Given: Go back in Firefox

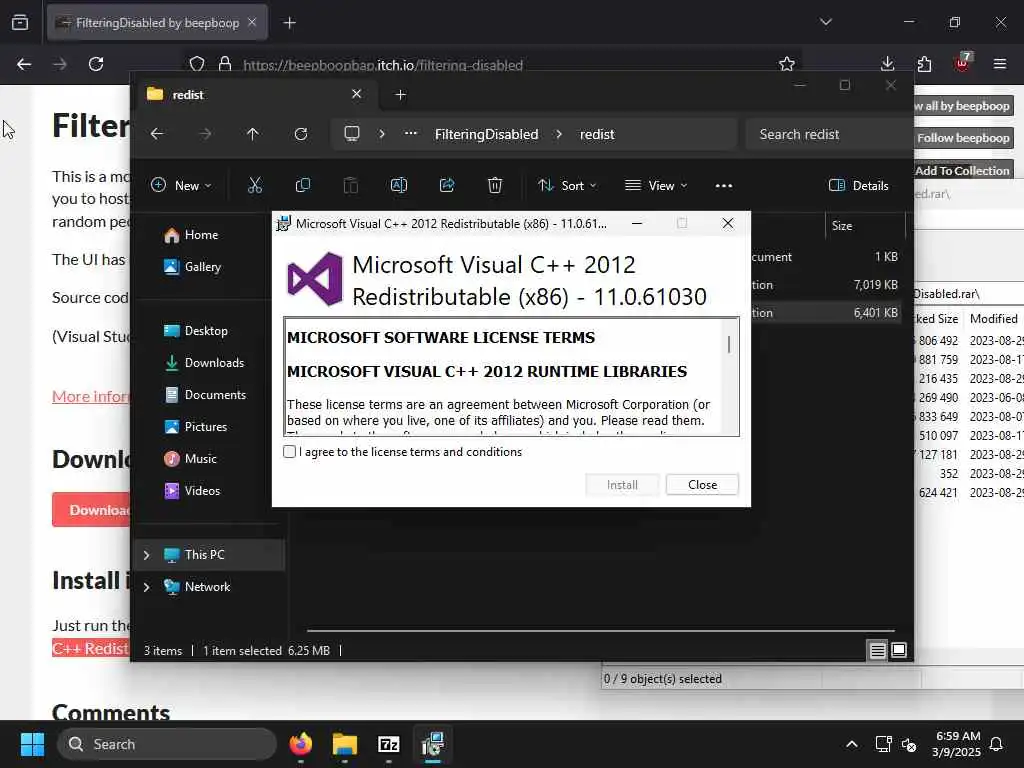Looking at the screenshot, I should [x=24, y=64].
